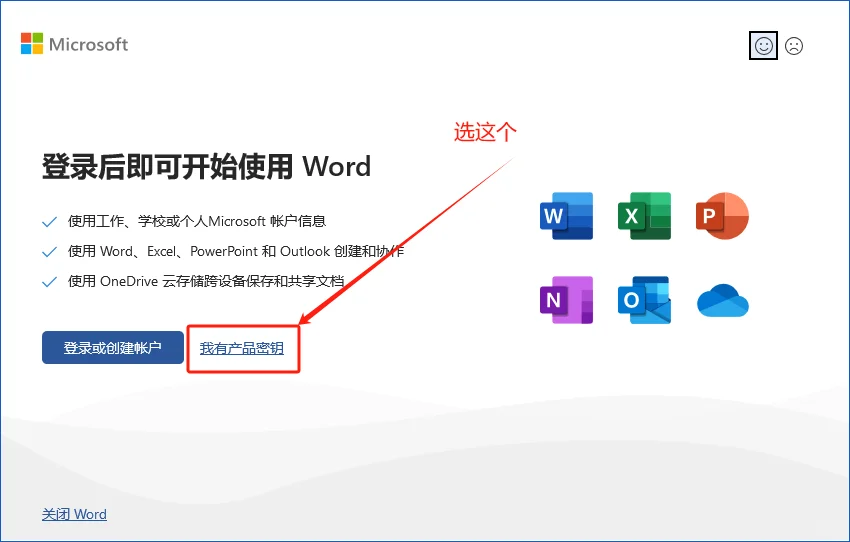Click the Outlook app icon
The height and width of the screenshot is (542, 850).
tap(645, 300)
